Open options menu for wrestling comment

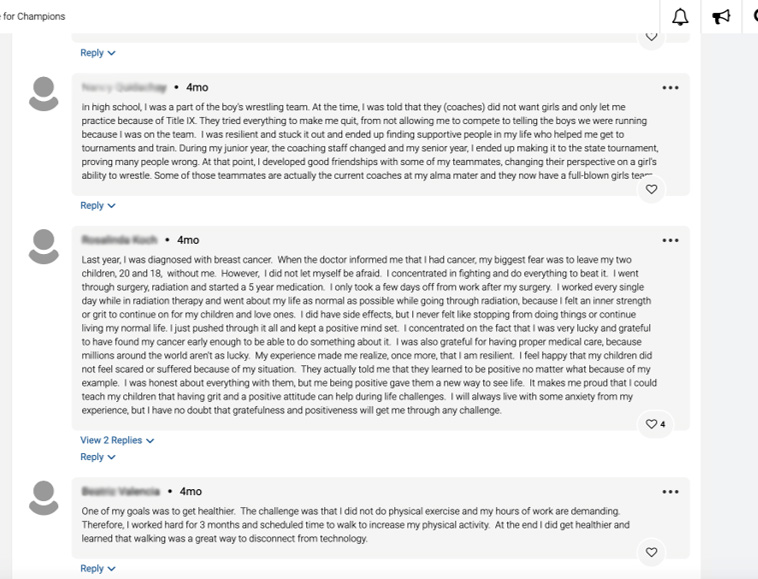coord(670,88)
